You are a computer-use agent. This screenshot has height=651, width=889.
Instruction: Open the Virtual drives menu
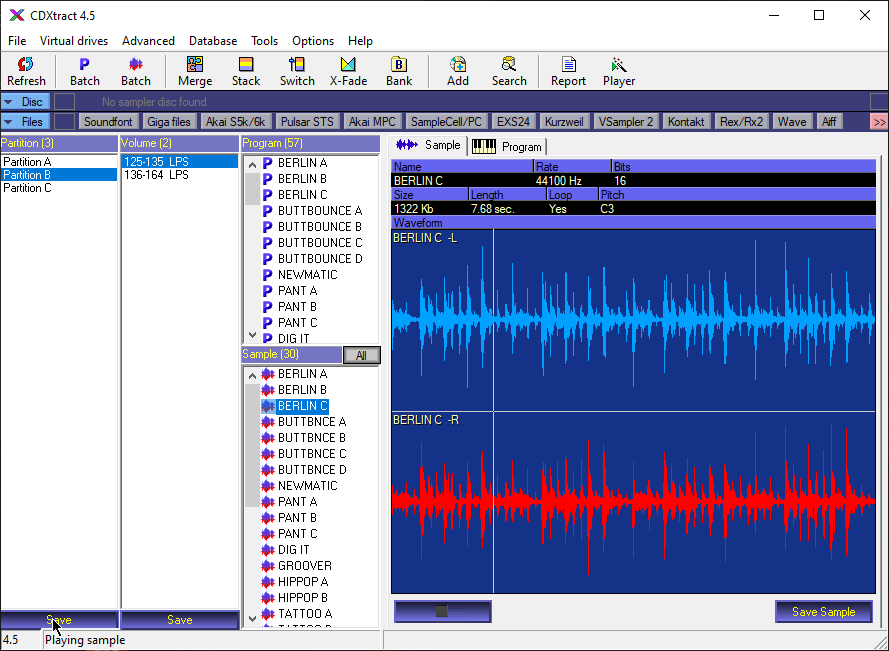click(x=75, y=41)
